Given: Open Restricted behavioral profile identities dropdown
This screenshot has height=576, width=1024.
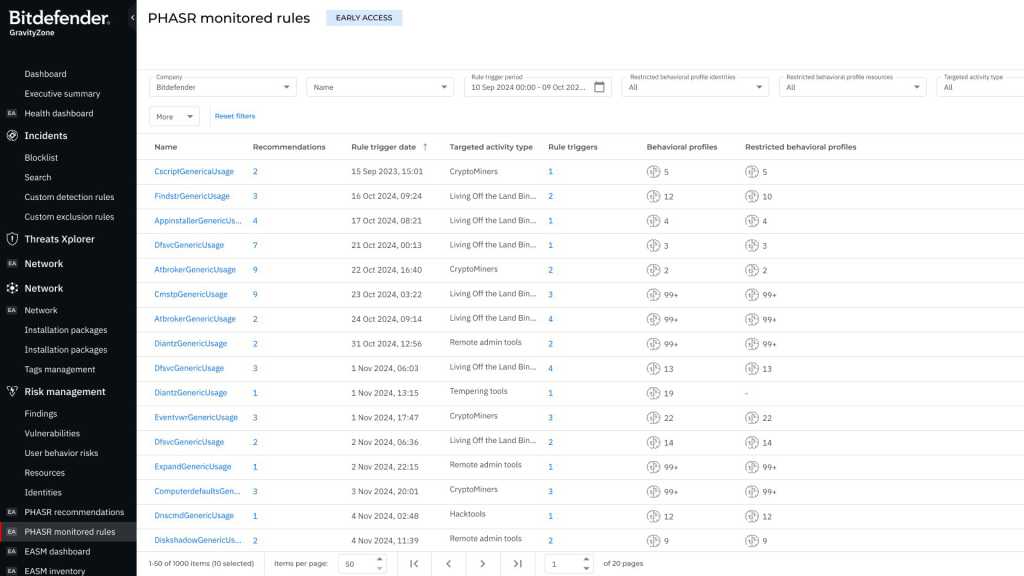Looking at the screenshot, I should point(695,87).
